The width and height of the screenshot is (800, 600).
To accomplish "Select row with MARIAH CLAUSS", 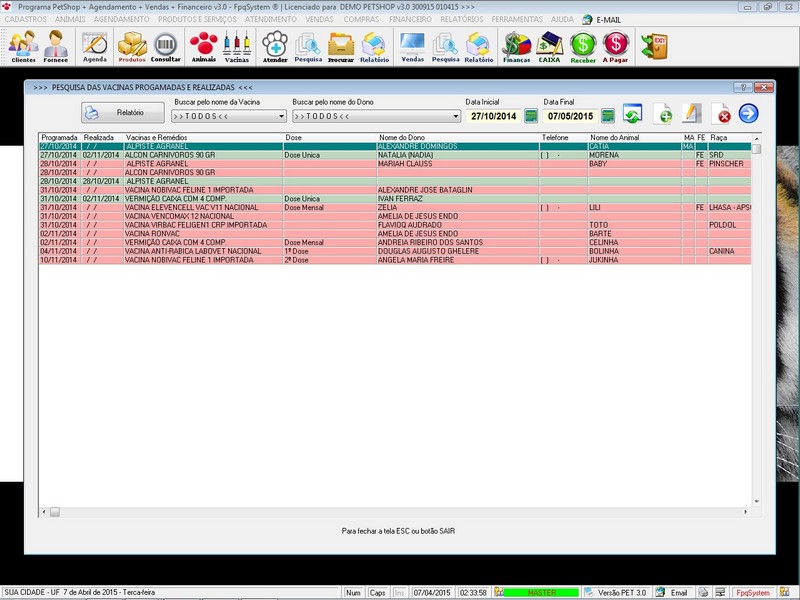I will pyautogui.click(x=395, y=164).
